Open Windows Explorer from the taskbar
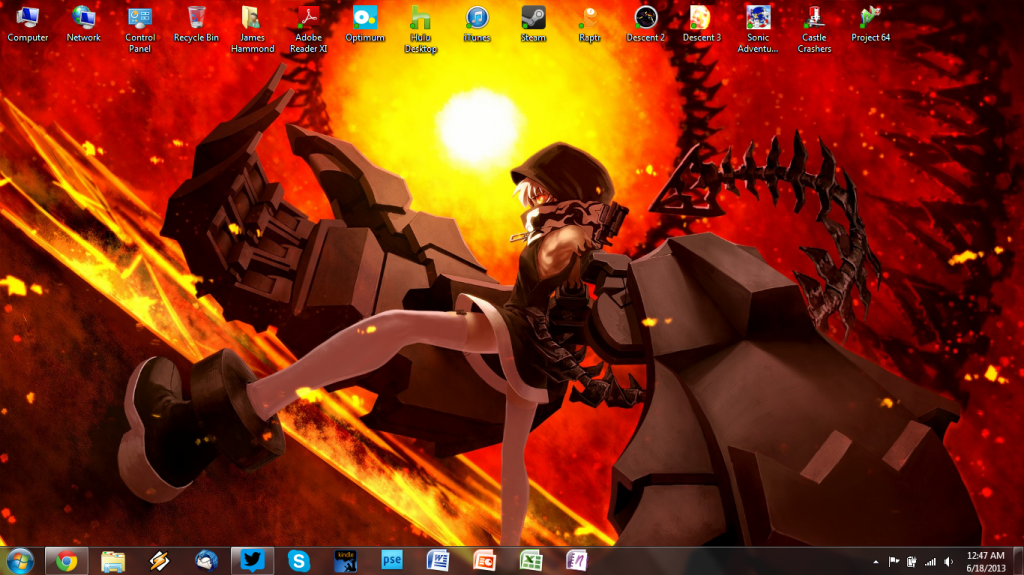The width and height of the screenshot is (1024, 575). click(x=113, y=561)
